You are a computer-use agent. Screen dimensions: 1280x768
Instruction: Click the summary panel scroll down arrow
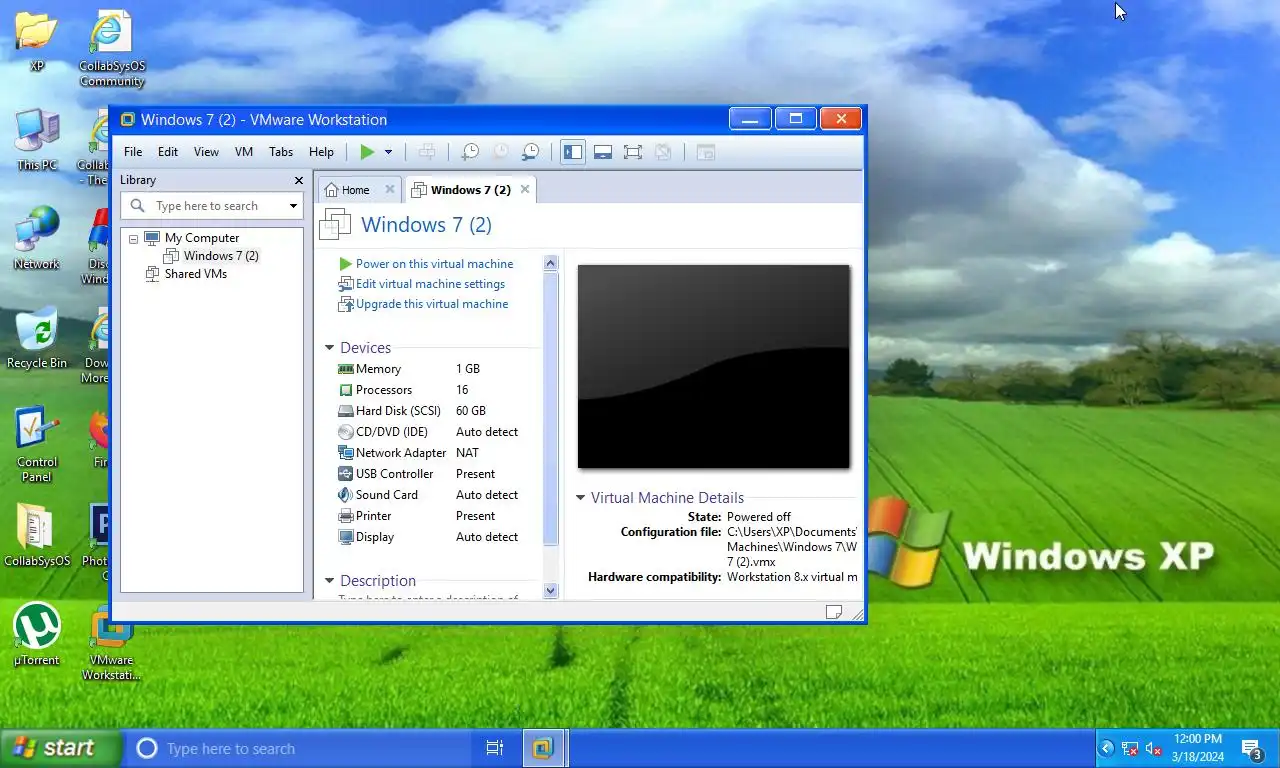[x=550, y=591]
